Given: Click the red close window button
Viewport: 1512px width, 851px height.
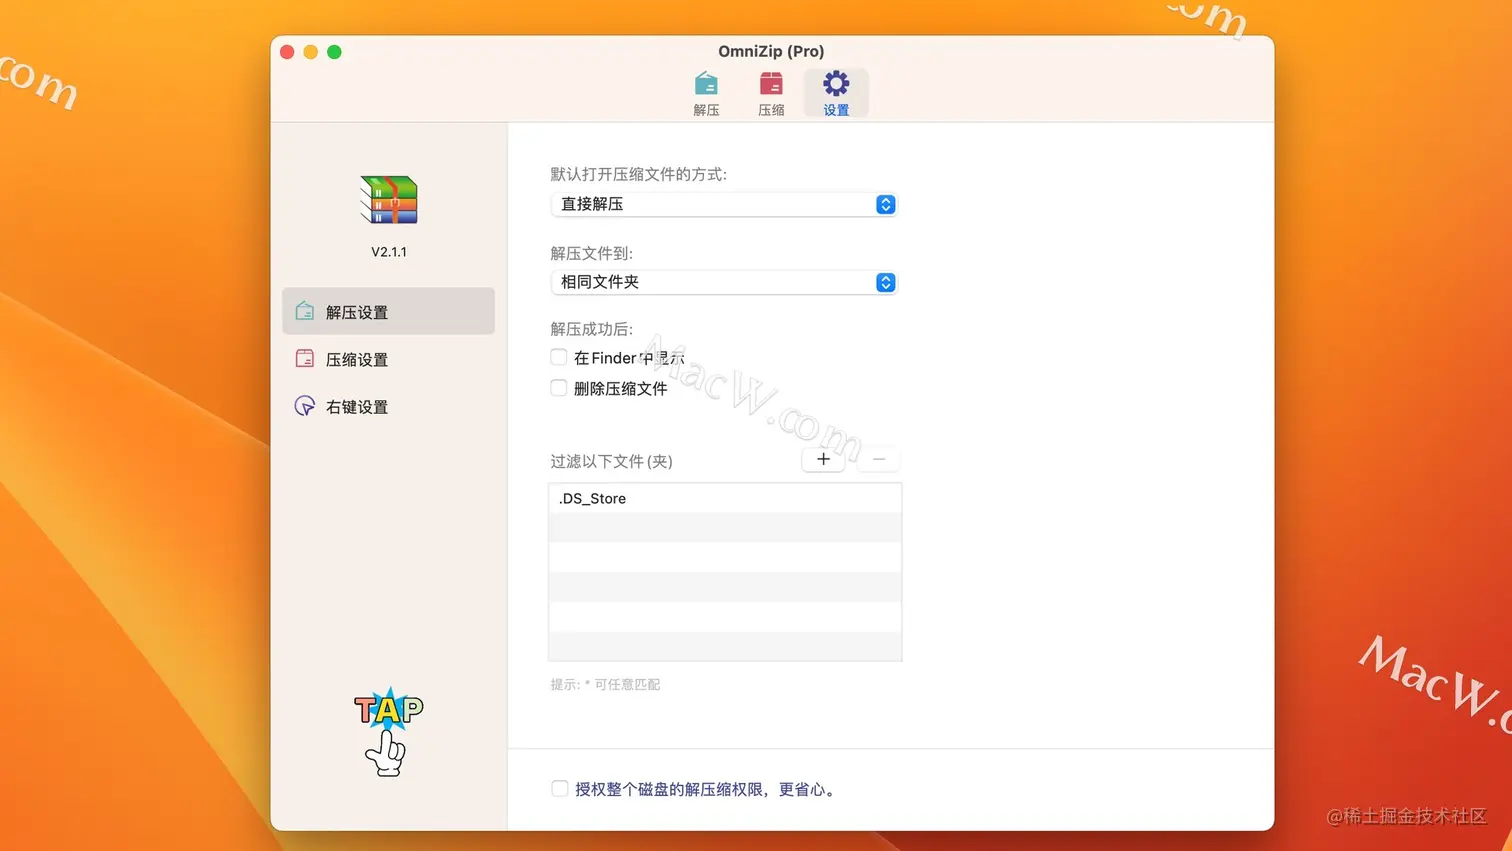Looking at the screenshot, I should click(287, 52).
